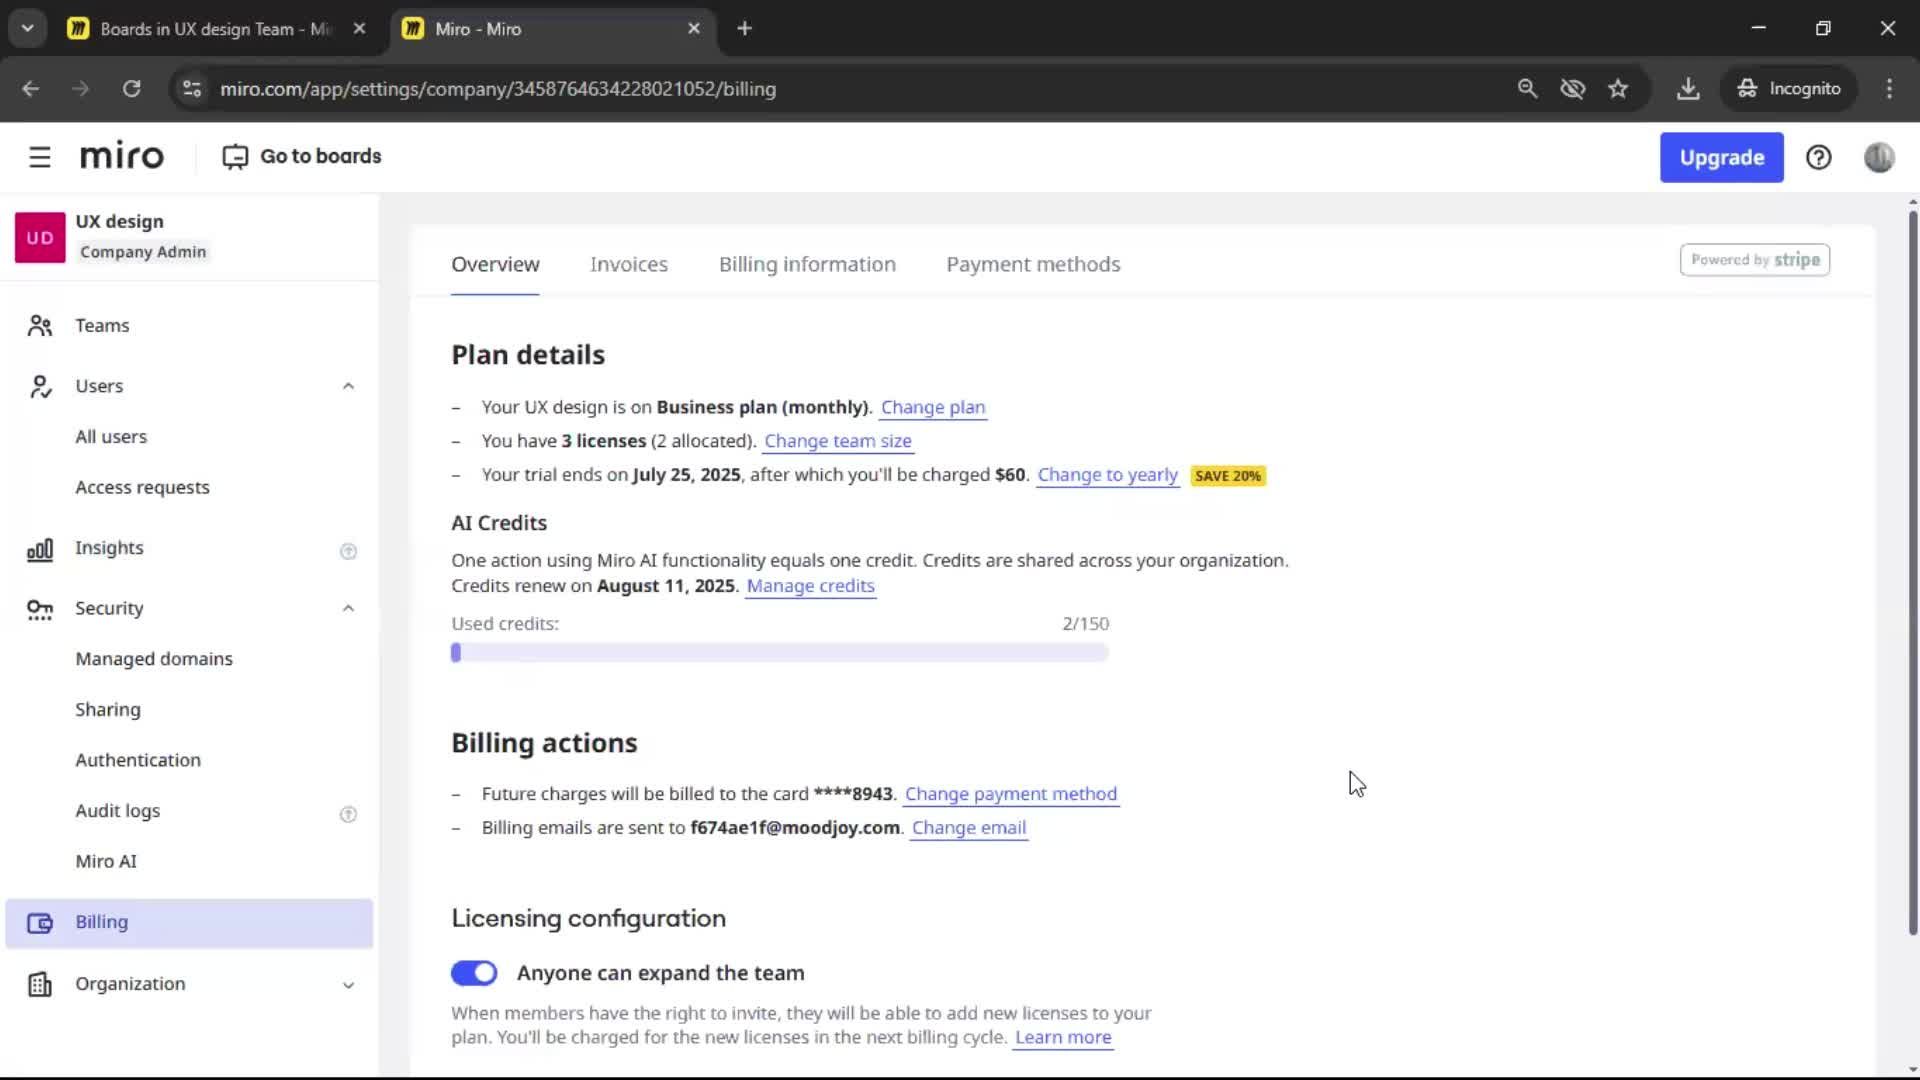Open browser downloads
1920x1080 pixels.
pyautogui.click(x=1688, y=89)
